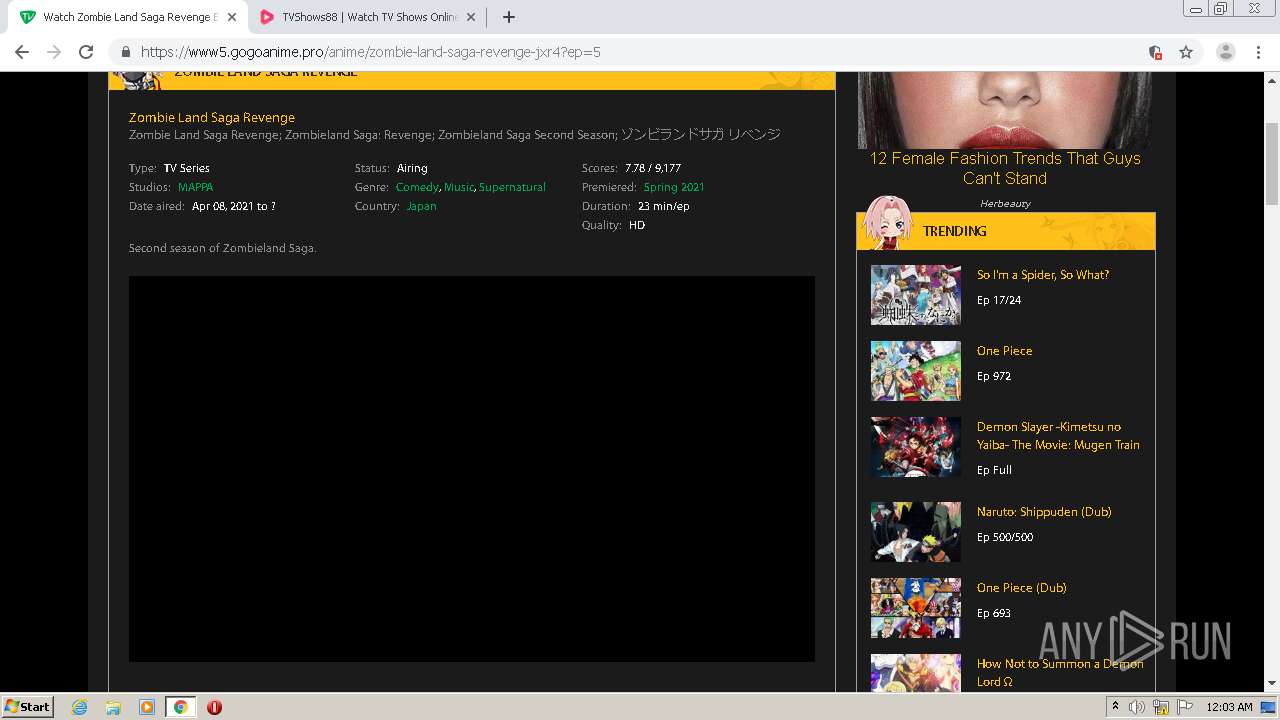Image resolution: width=1280 pixels, height=720 pixels.
Task: Show hidden system tray icons
Action: click(1115, 707)
